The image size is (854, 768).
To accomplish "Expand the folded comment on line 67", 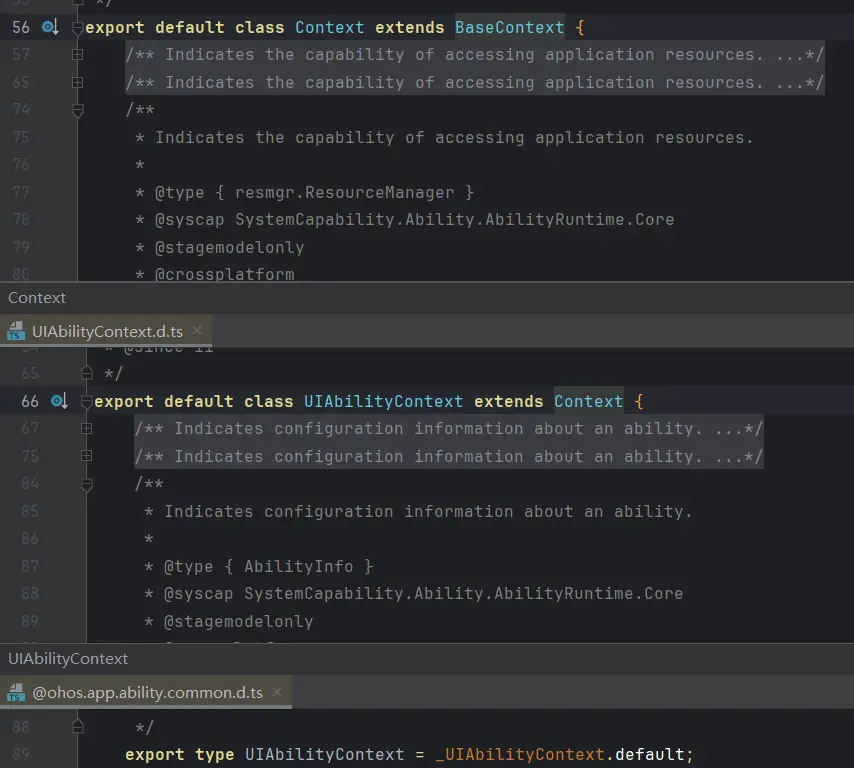I will 87,429.
